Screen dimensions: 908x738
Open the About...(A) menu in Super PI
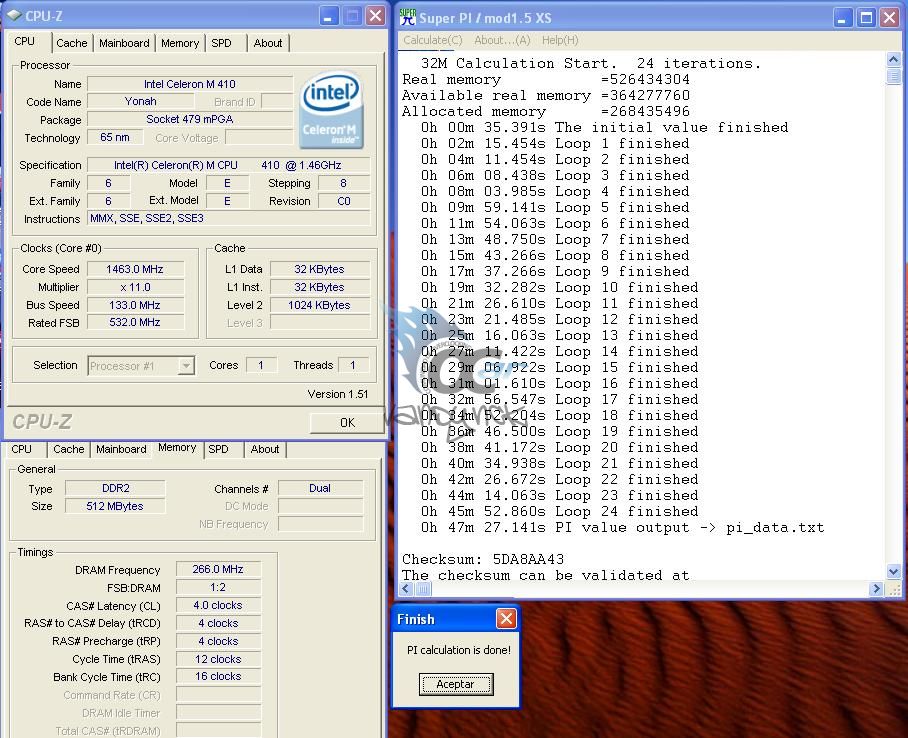502,40
